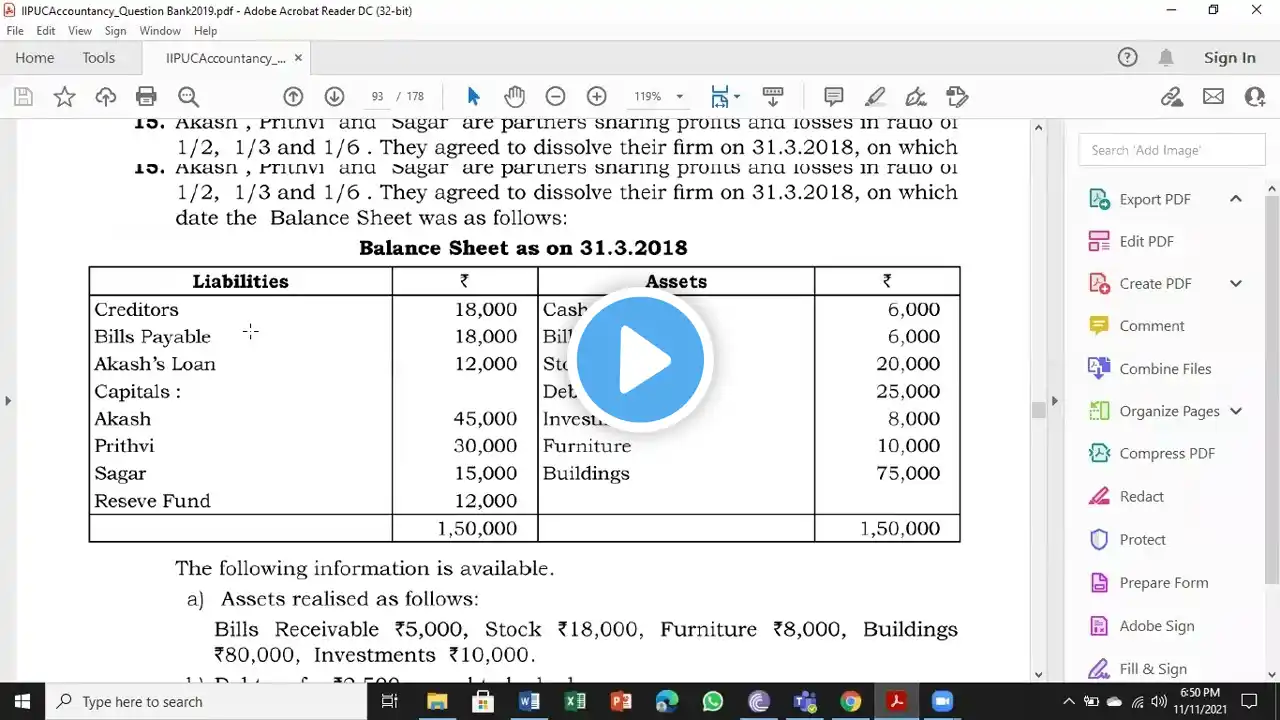This screenshot has height=720, width=1280.
Task: Expand the Create PDF chevron
Action: click(x=1236, y=283)
